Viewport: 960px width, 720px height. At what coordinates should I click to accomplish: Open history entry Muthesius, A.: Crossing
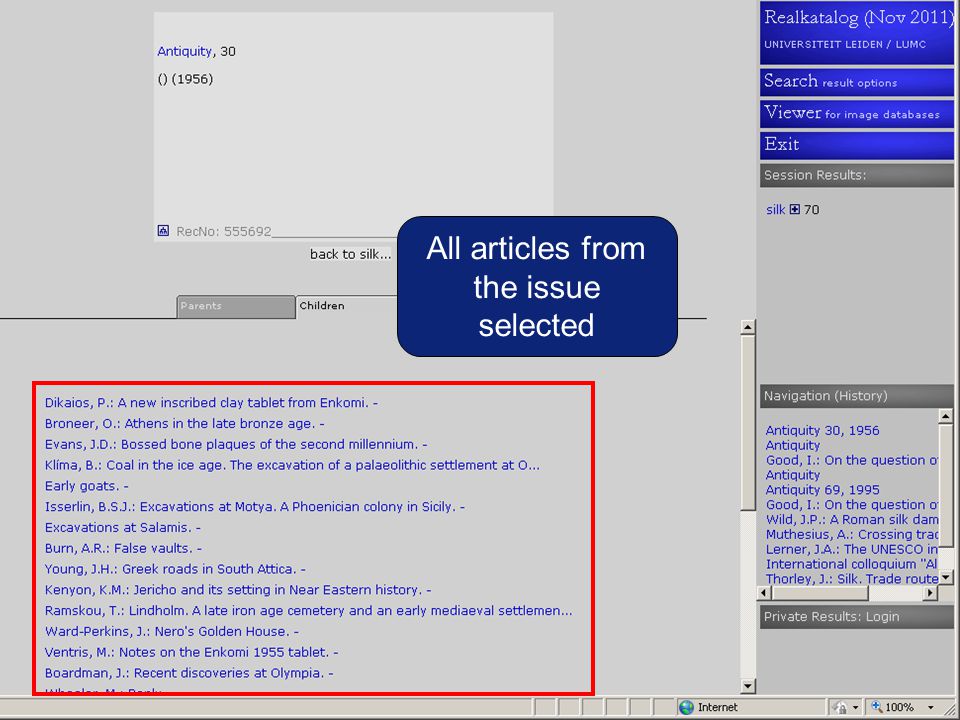pos(852,534)
